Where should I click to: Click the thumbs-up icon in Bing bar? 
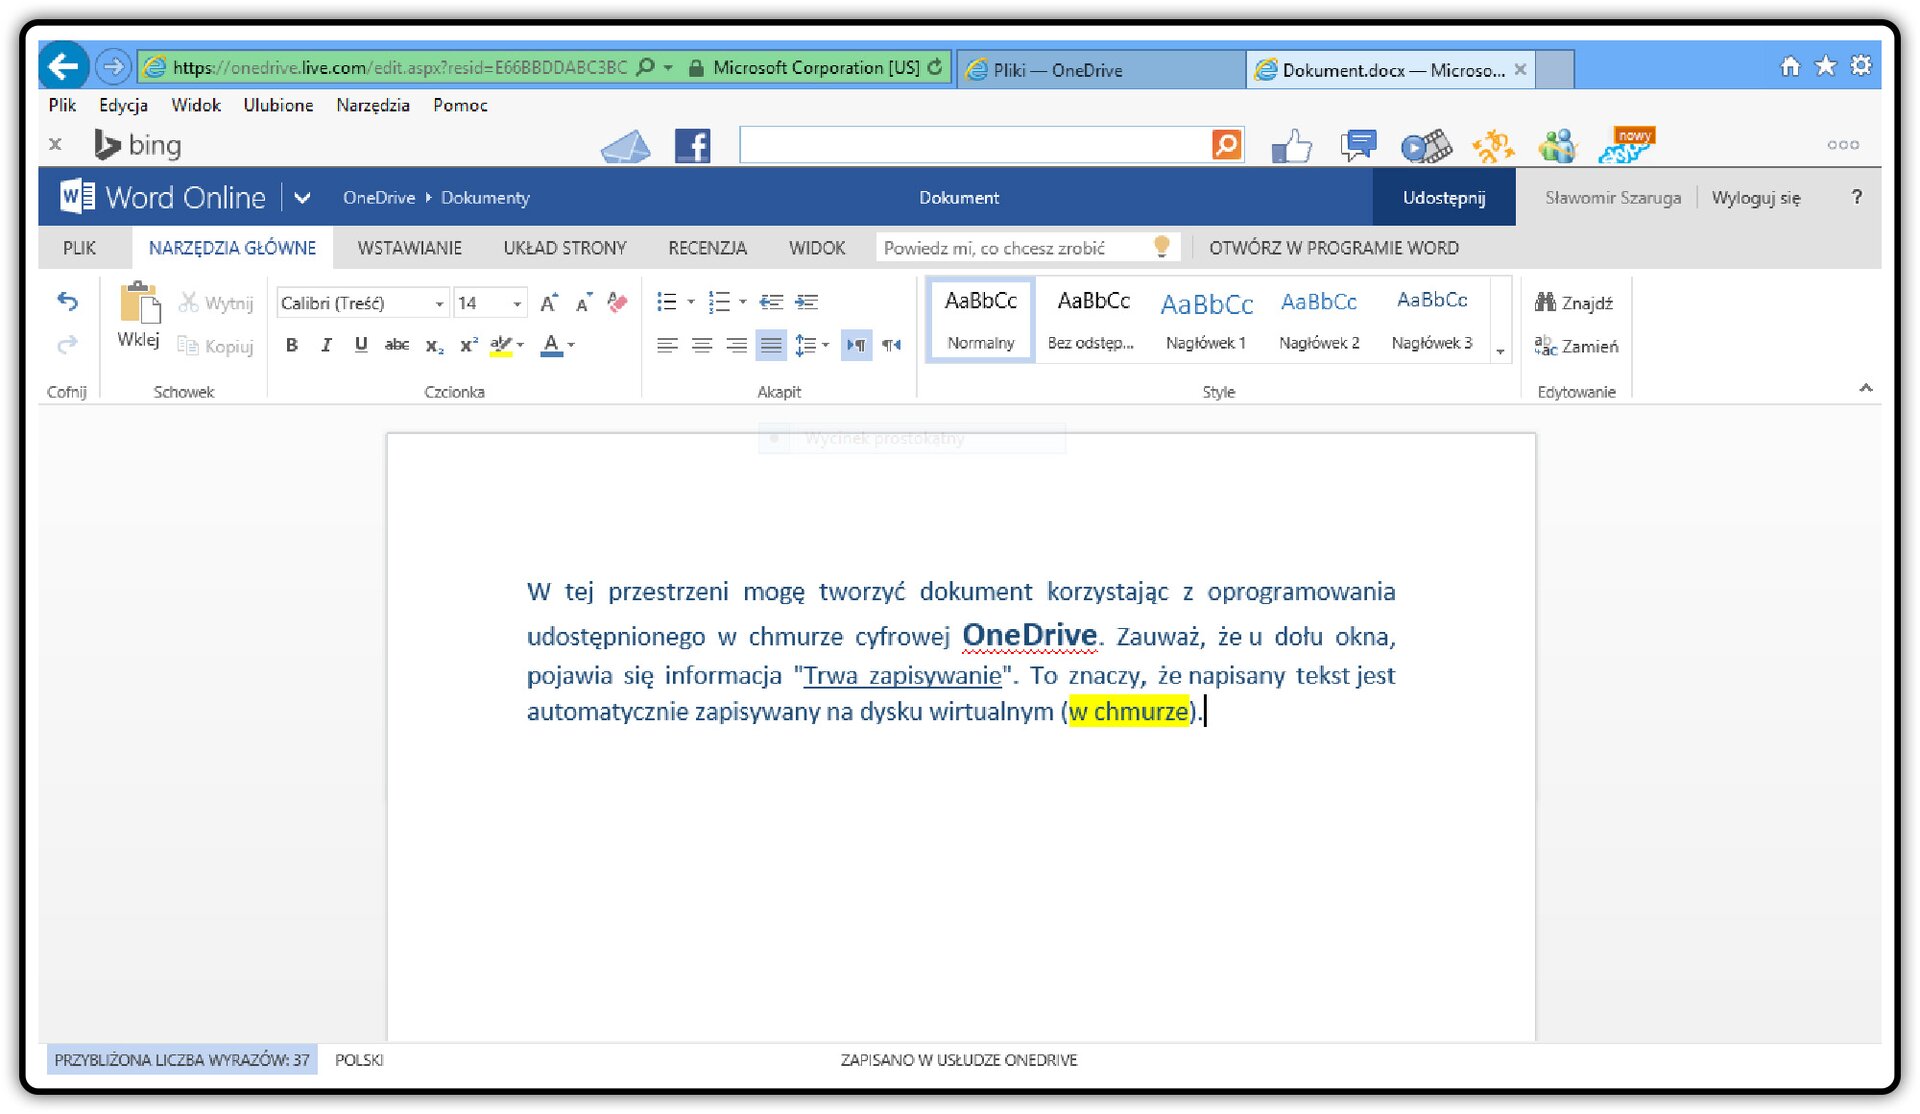[x=1292, y=146]
